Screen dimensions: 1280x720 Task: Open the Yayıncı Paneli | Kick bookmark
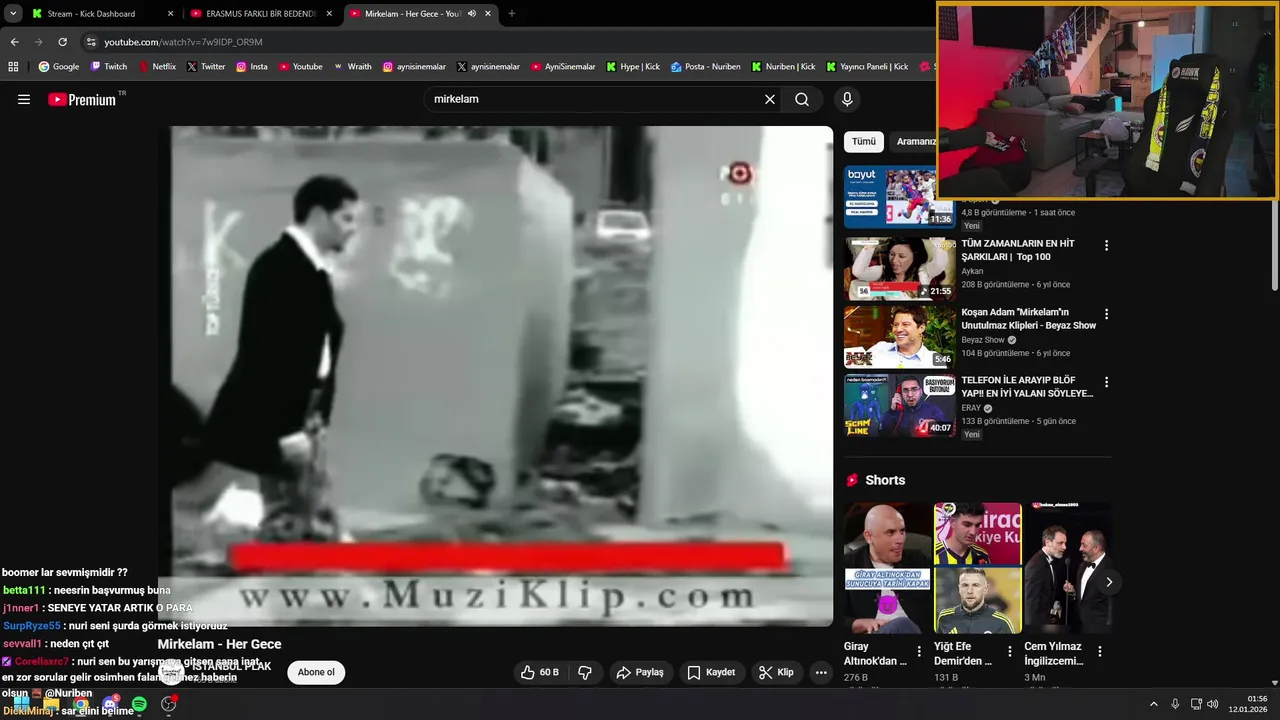(x=867, y=67)
